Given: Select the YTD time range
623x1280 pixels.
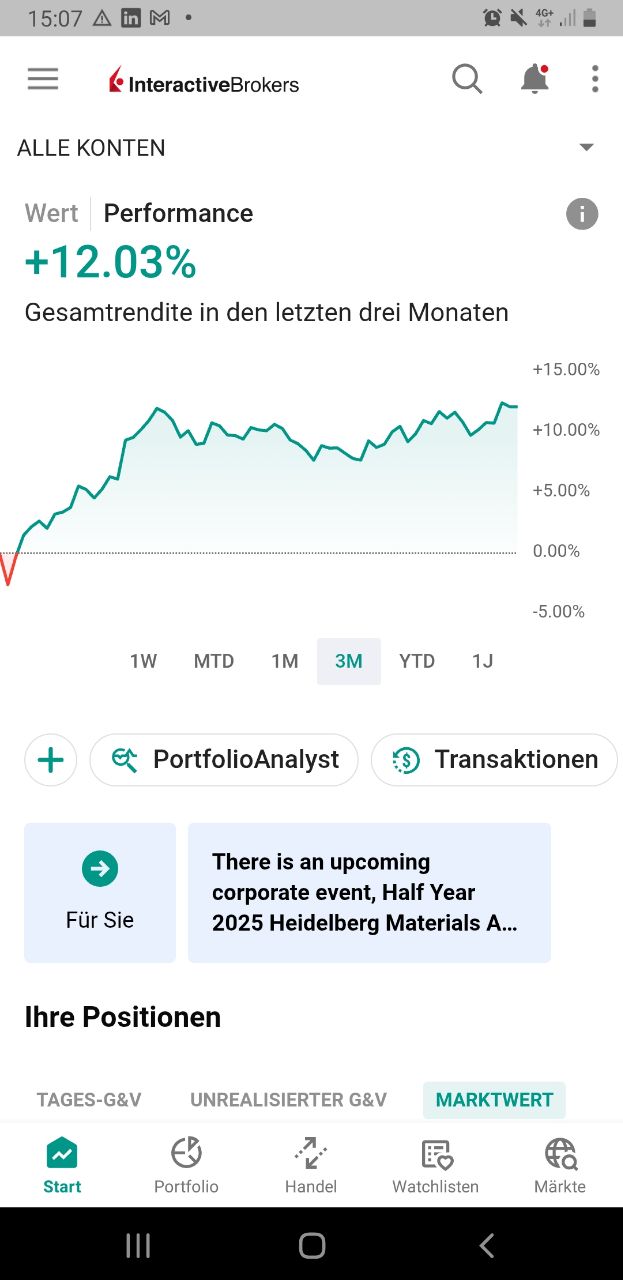Looking at the screenshot, I should coord(417,661).
